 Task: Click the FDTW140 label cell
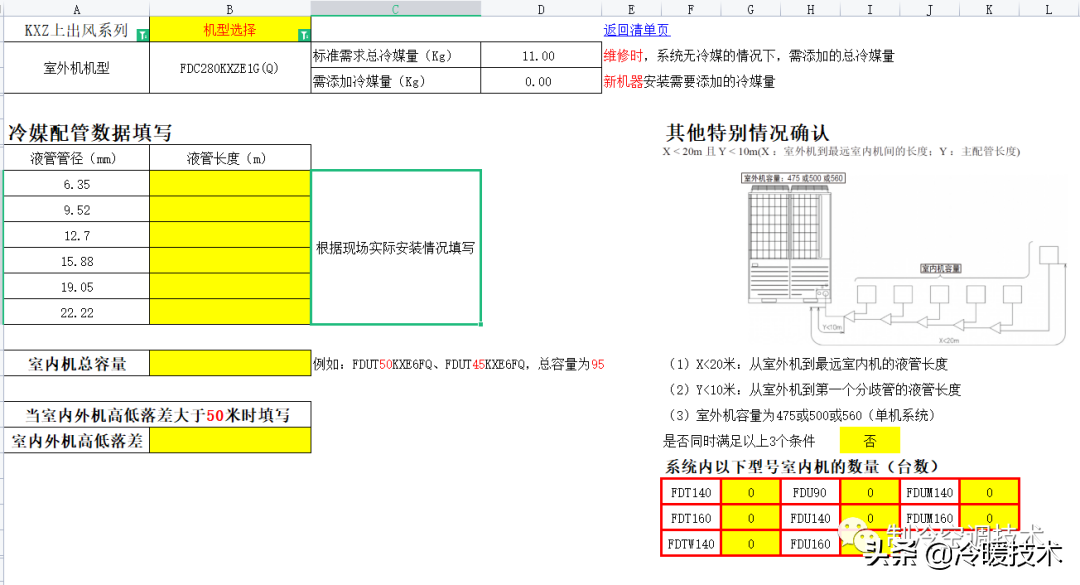(x=689, y=543)
